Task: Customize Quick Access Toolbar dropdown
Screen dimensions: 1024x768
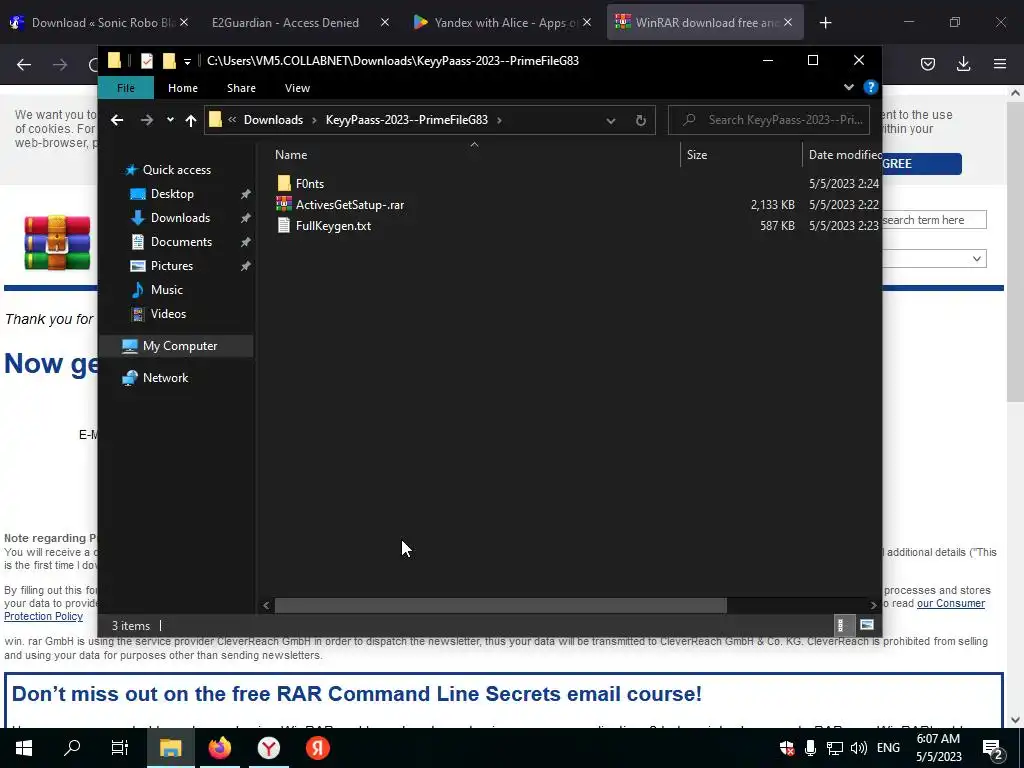Action: click(x=187, y=61)
